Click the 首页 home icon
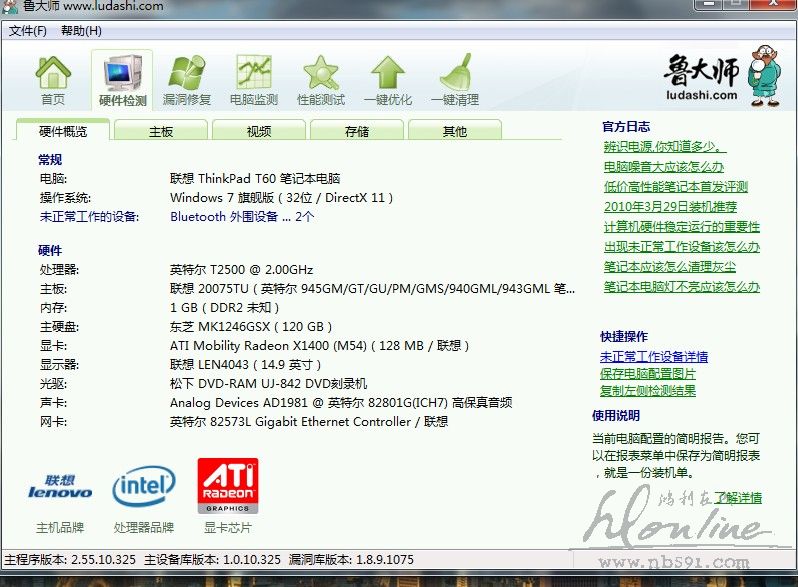 click(x=53, y=79)
